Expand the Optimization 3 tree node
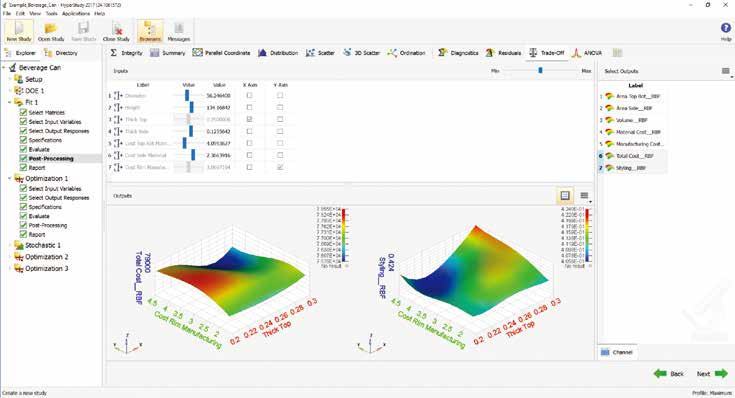735x398 pixels. point(10,269)
